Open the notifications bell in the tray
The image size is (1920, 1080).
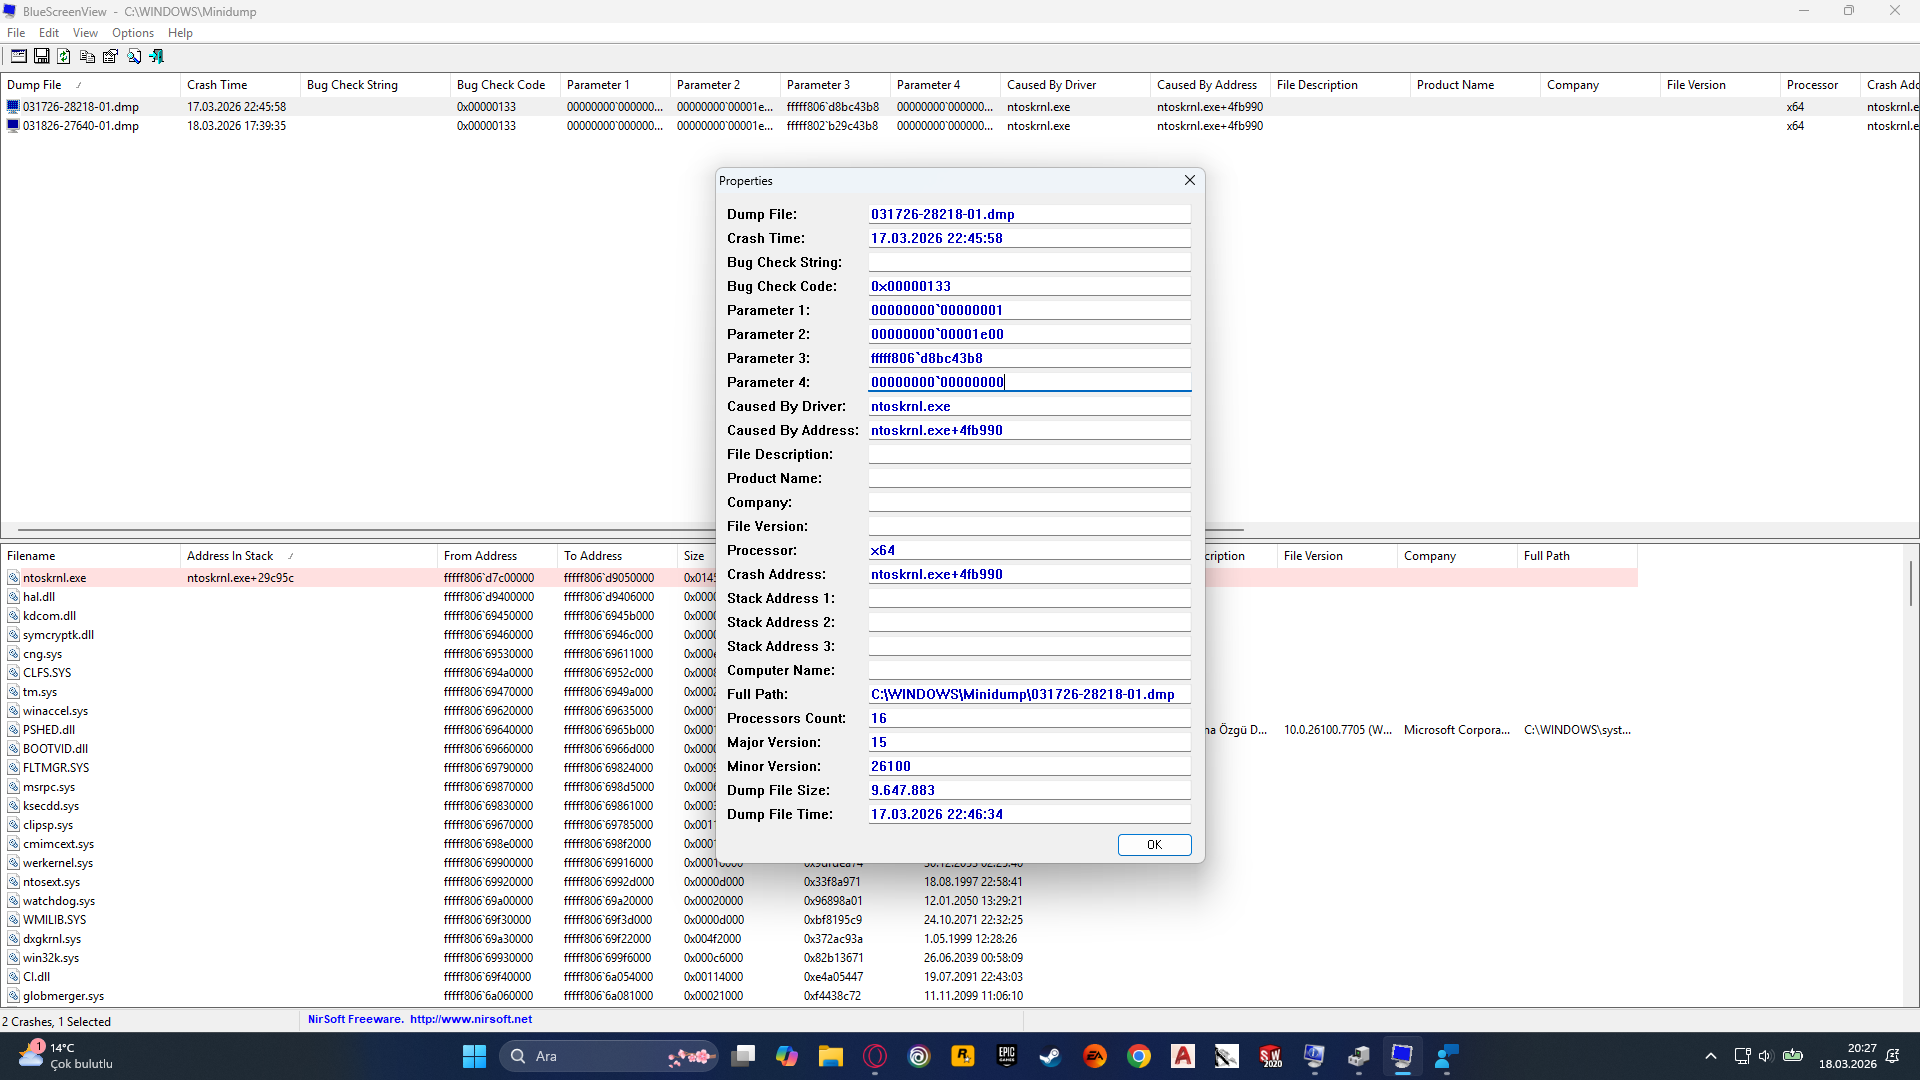1893,1056
